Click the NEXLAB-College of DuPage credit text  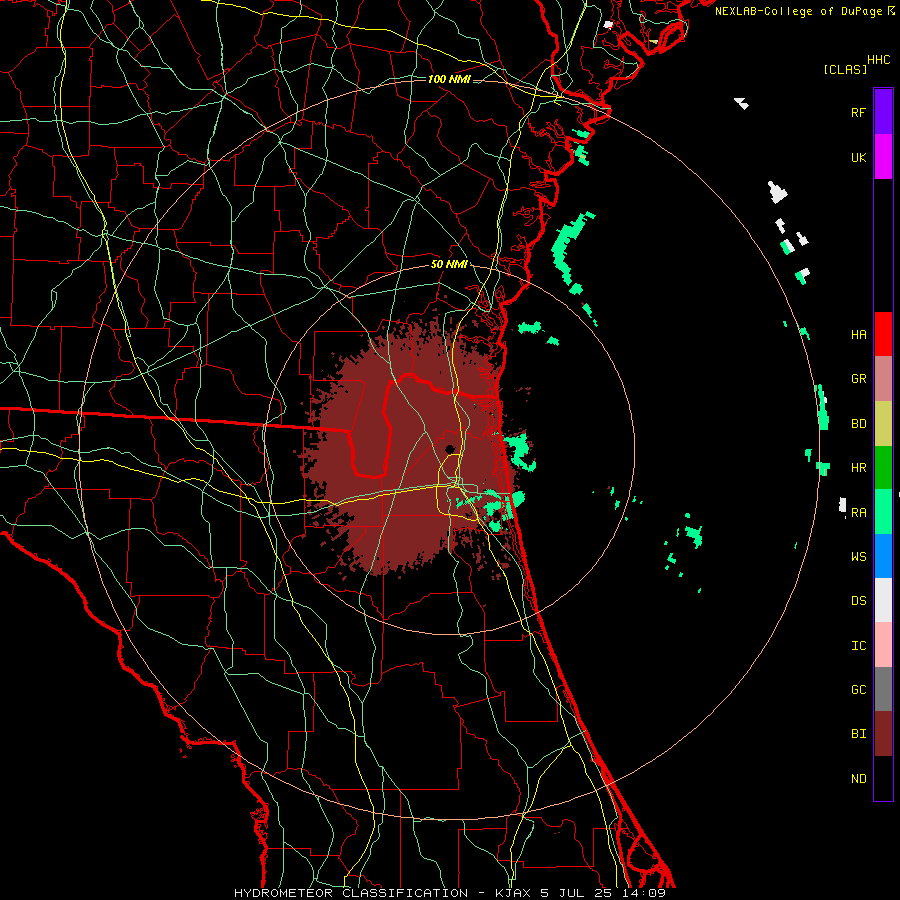click(x=800, y=11)
